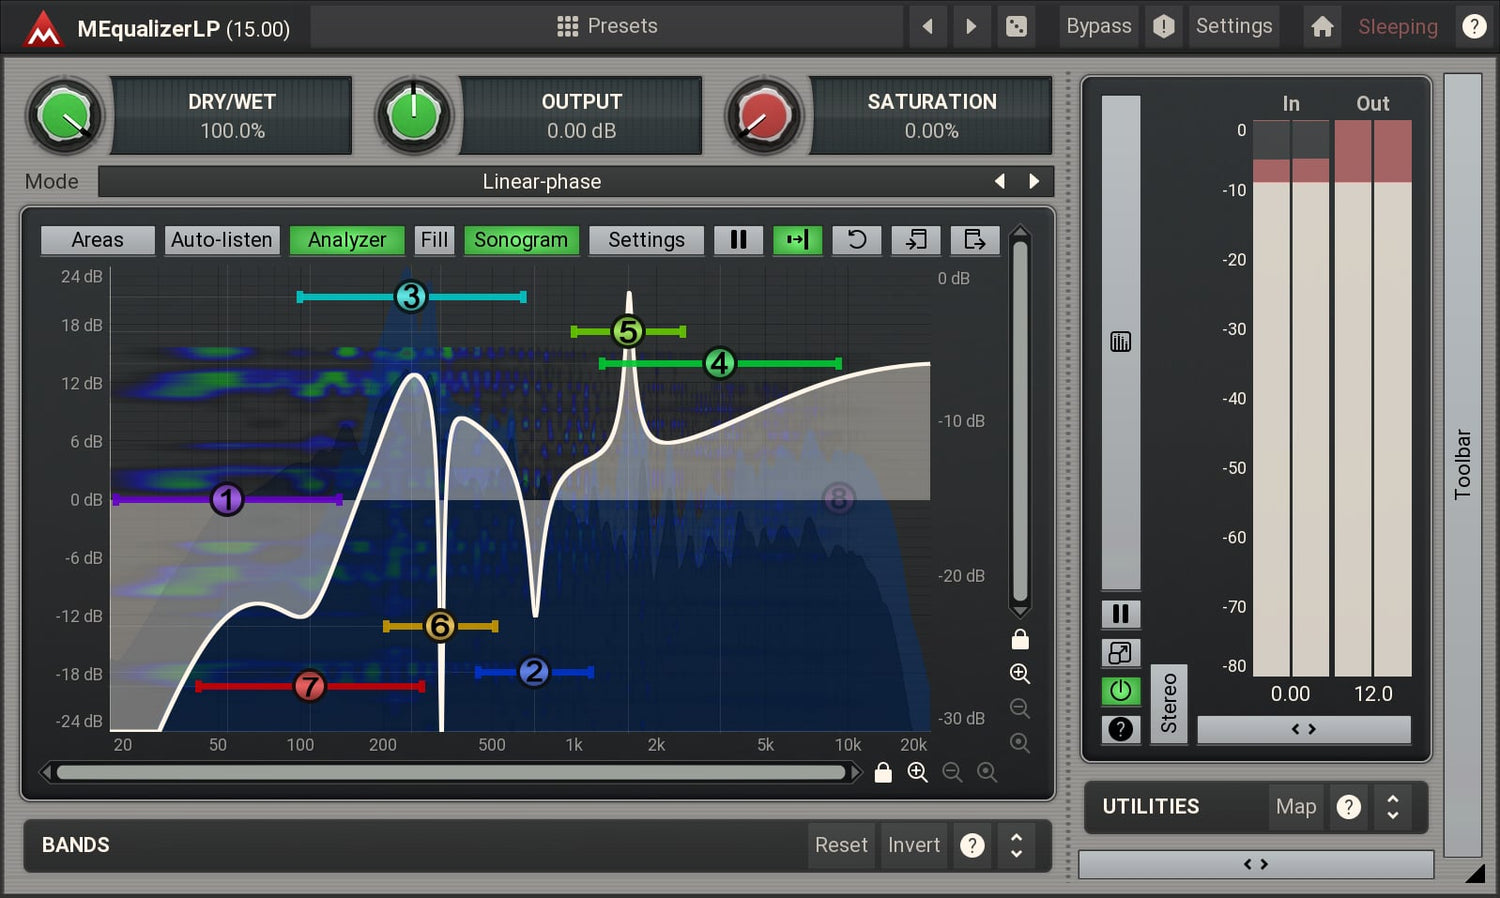Toggle the Fill option

[x=434, y=240]
